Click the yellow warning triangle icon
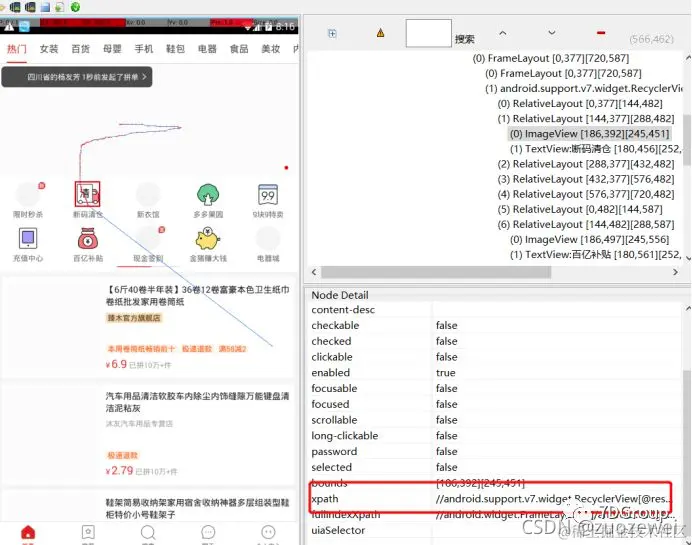Image resolution: width=692 pixels, height=545 pixels. (380, 33)
